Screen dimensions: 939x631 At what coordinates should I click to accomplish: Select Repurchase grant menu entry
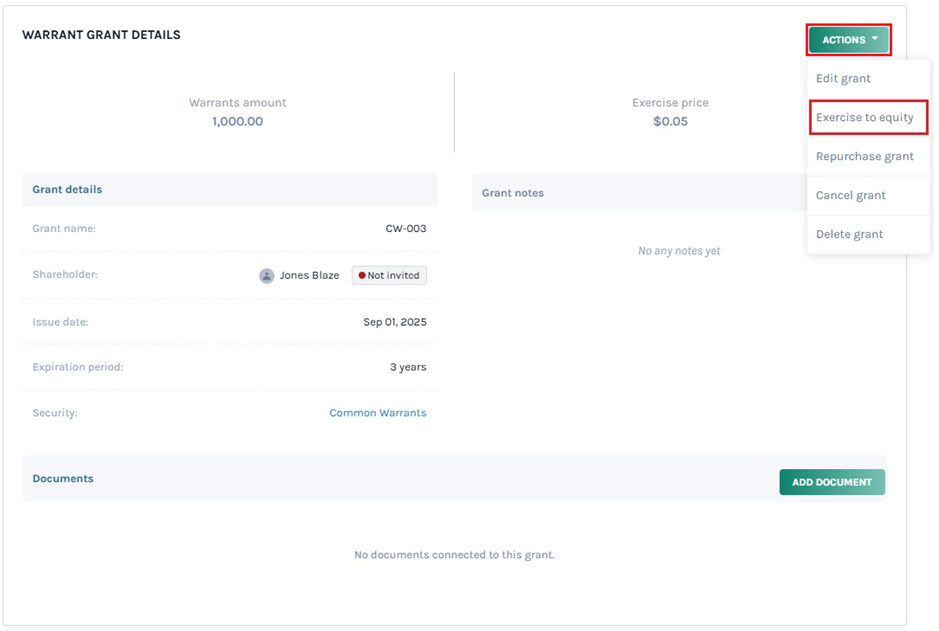point(865,156)
